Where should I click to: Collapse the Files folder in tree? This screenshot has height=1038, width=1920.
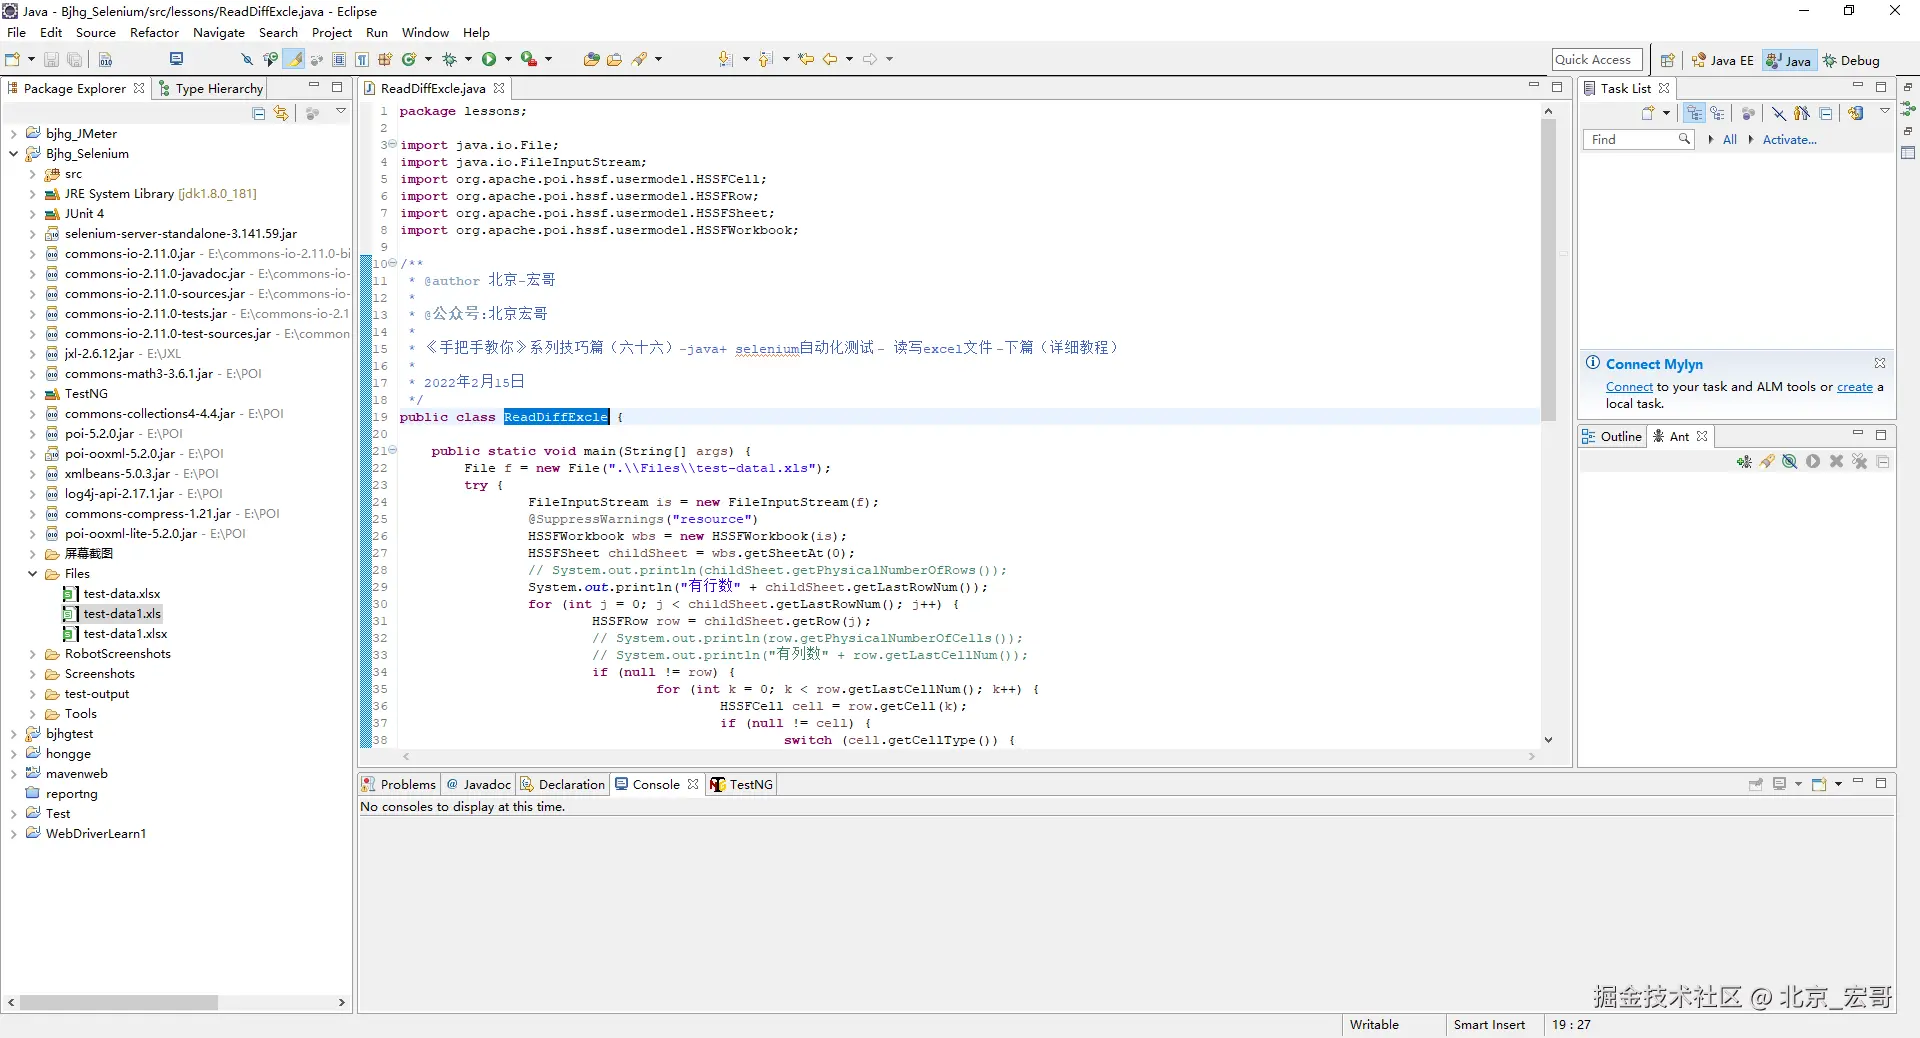coord(32,574)
